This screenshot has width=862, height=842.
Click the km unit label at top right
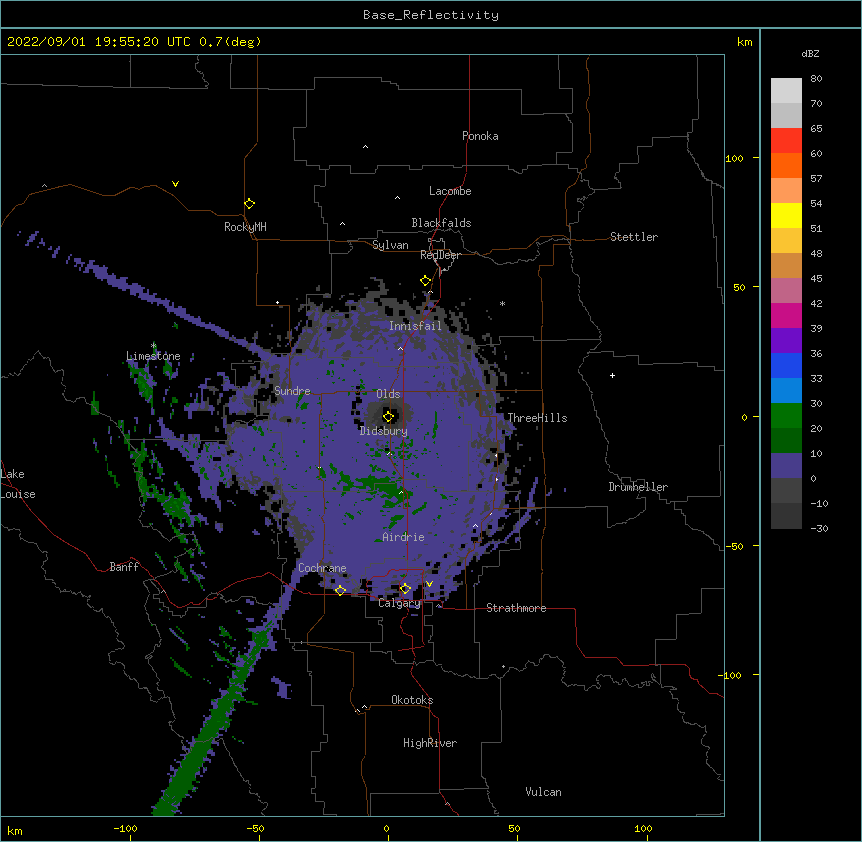745,42
